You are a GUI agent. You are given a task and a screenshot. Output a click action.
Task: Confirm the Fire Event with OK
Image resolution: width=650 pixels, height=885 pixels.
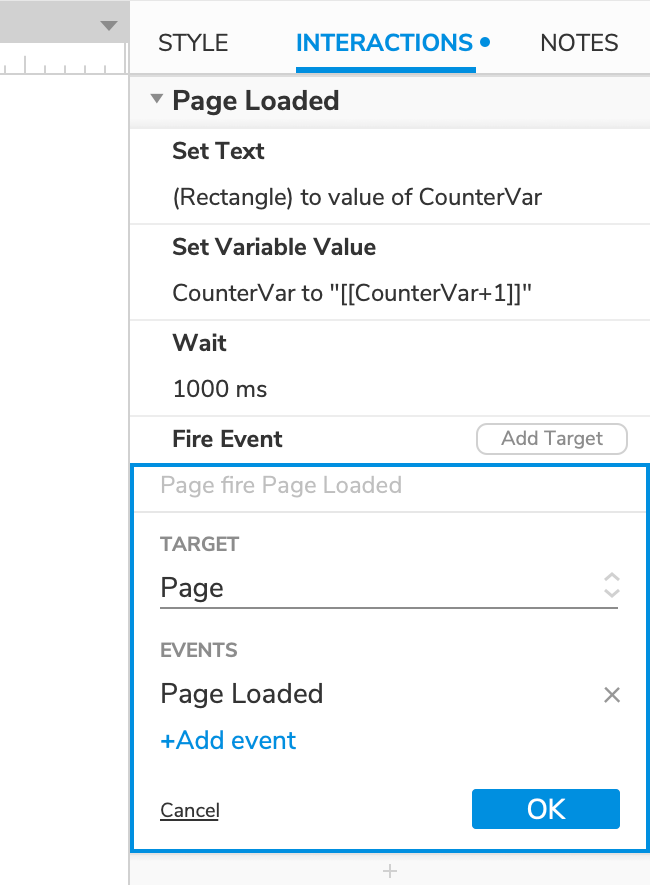(545, 809)
